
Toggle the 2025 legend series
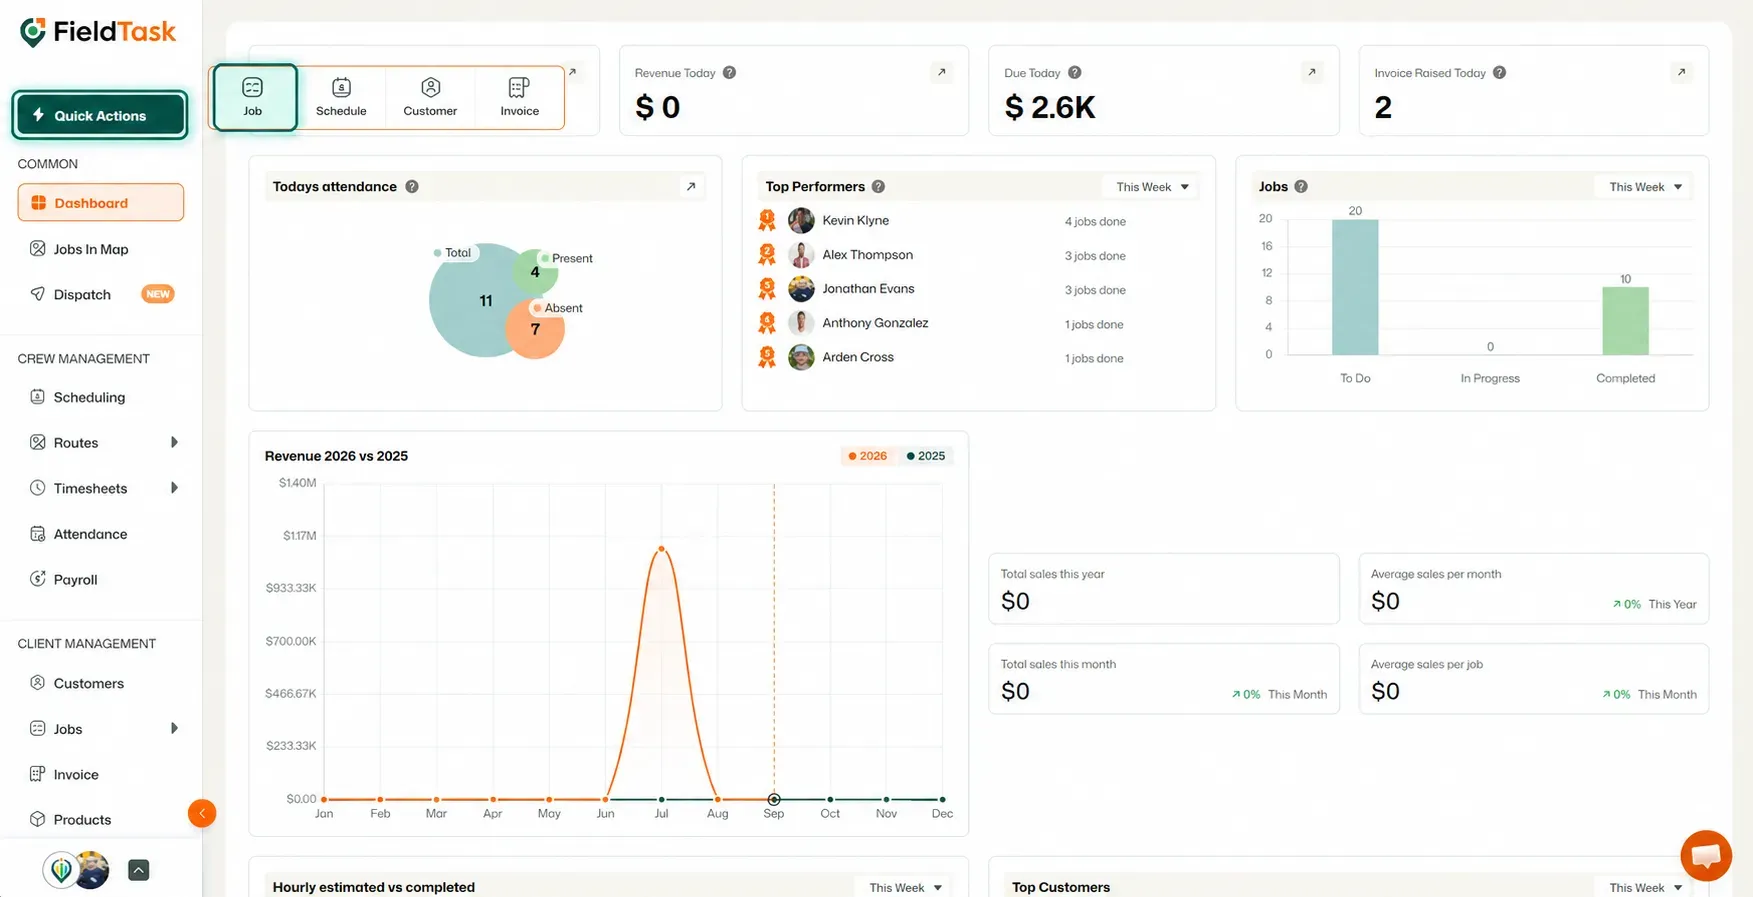coord(925,456)
